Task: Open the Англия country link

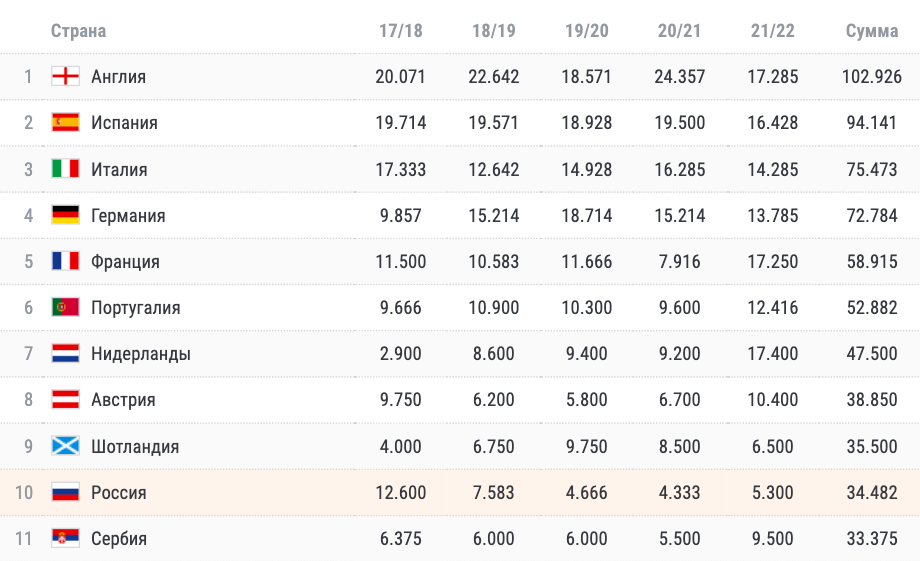Action: [x=119, y=77]
